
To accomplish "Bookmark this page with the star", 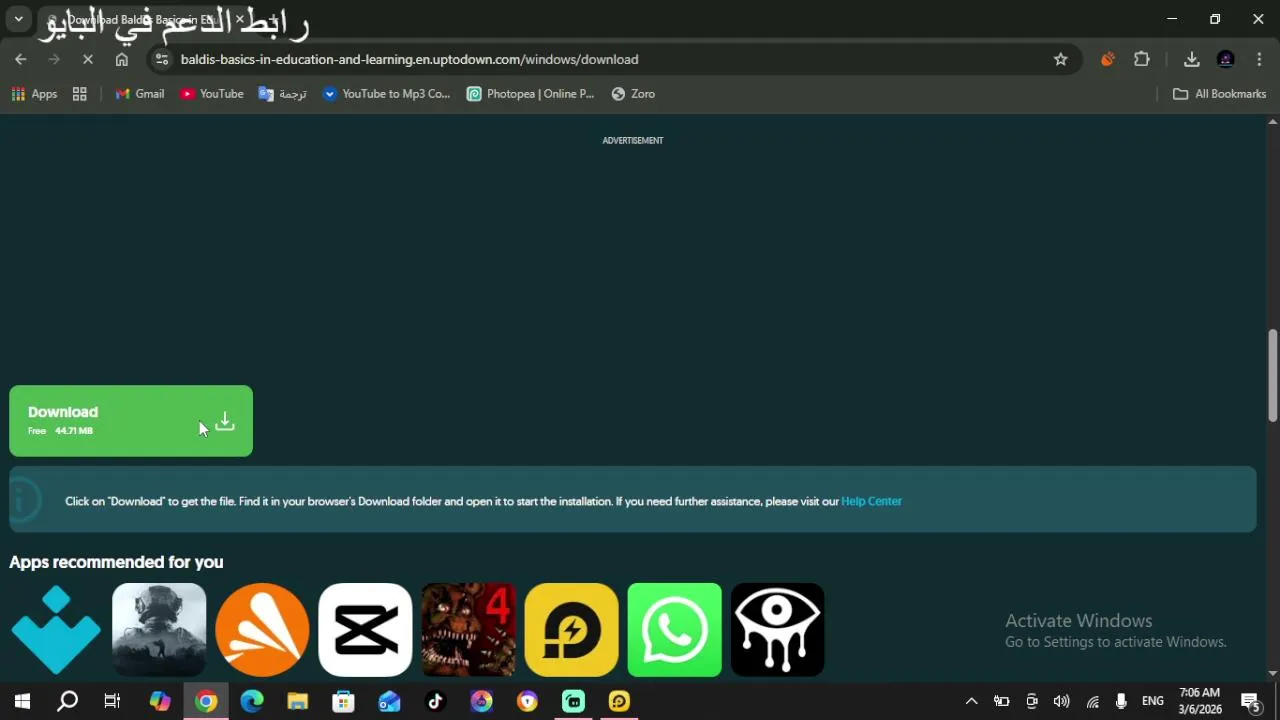I will click(1060, 59).
